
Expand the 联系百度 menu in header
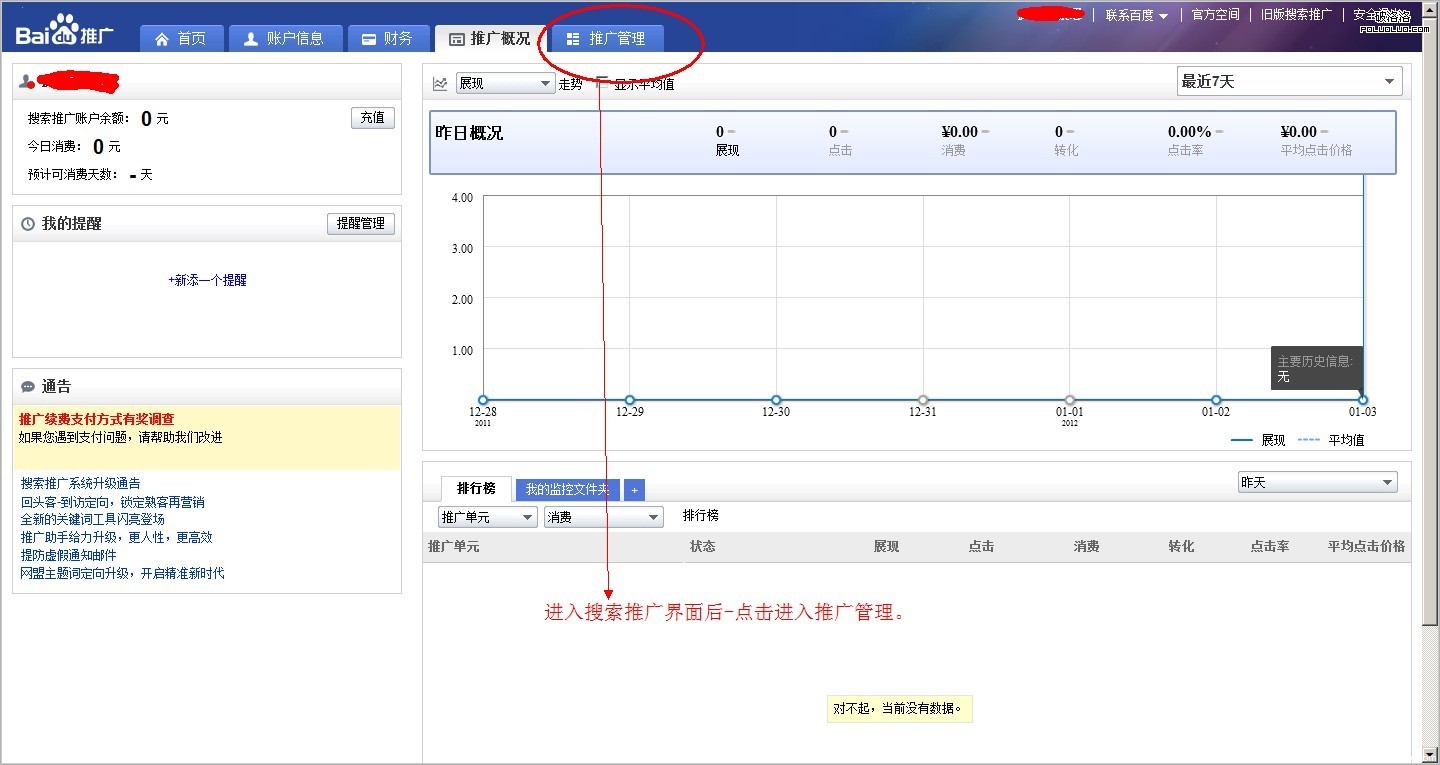pyautogui.click(x=1136, y=15)
